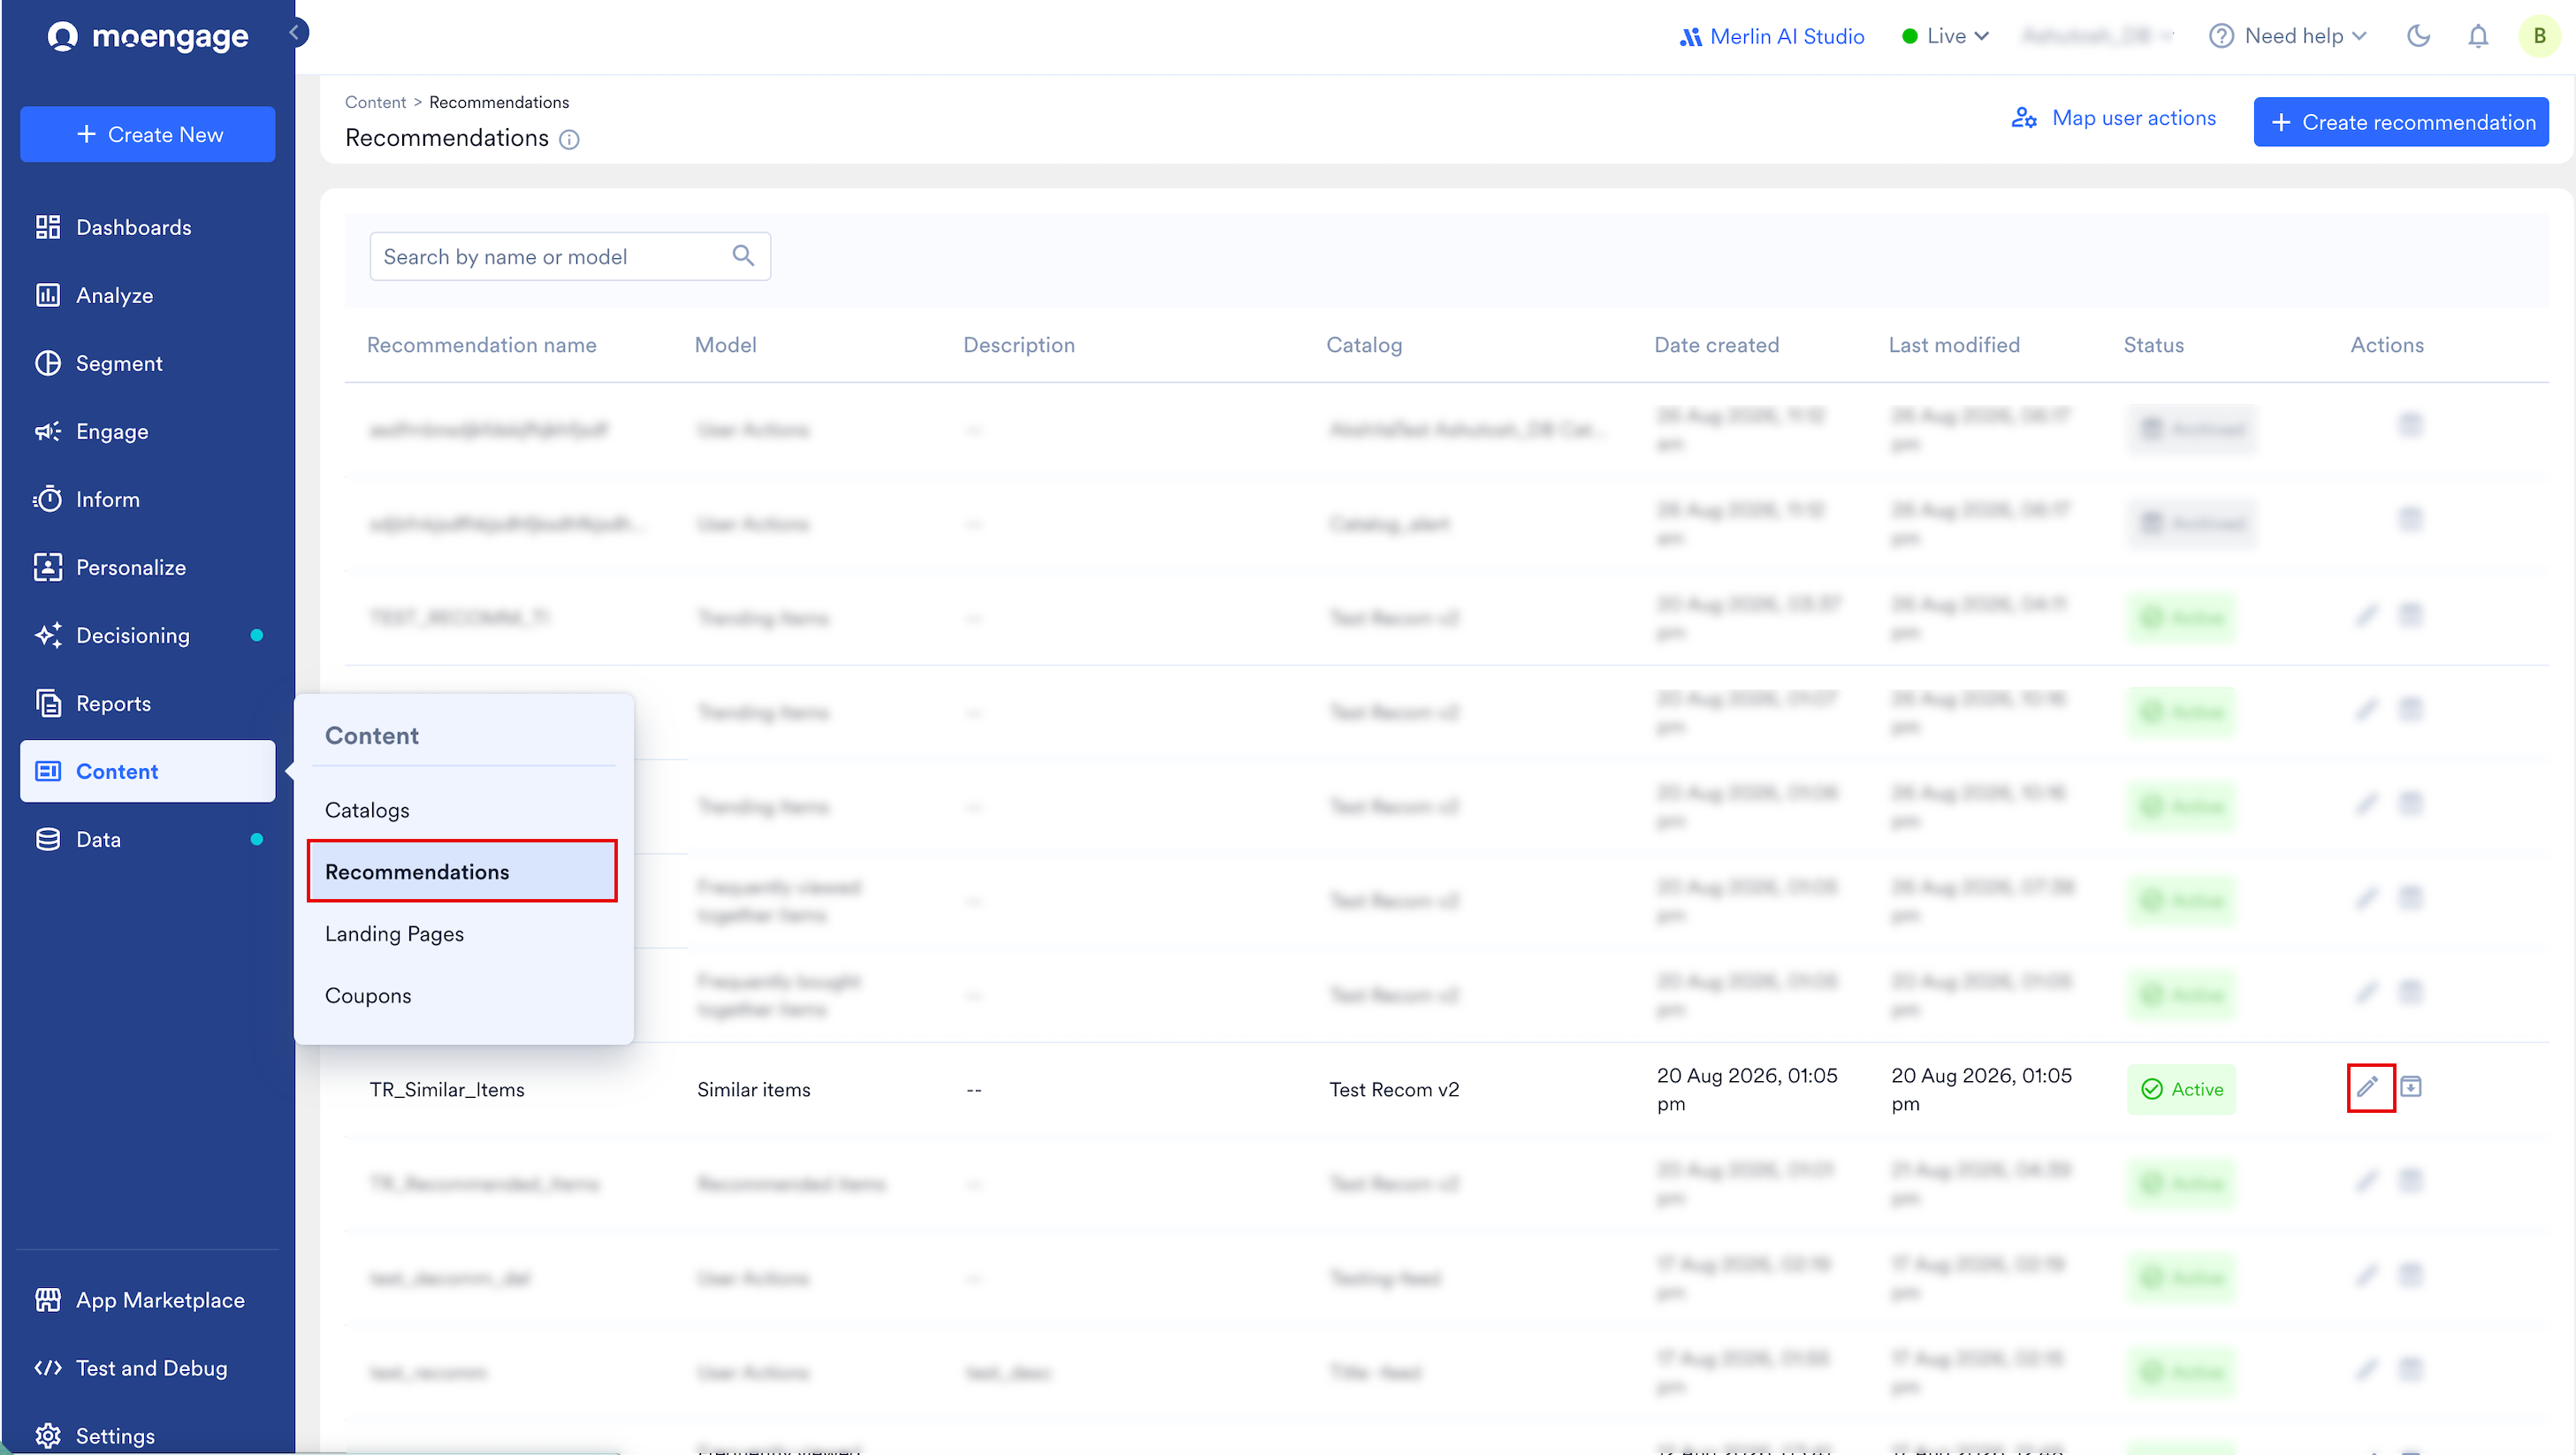The width and height of the screenshot is (2576, 1455).
Task: Click the Similar items model cell
Action: [x=753, y=1089]
